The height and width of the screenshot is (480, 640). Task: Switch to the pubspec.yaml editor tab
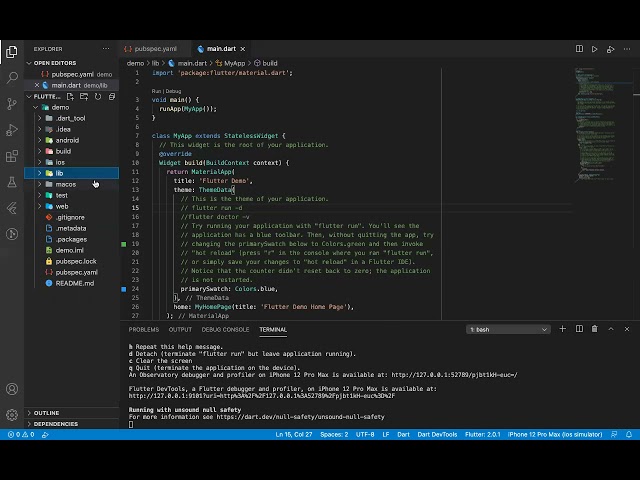coord(155,48)
